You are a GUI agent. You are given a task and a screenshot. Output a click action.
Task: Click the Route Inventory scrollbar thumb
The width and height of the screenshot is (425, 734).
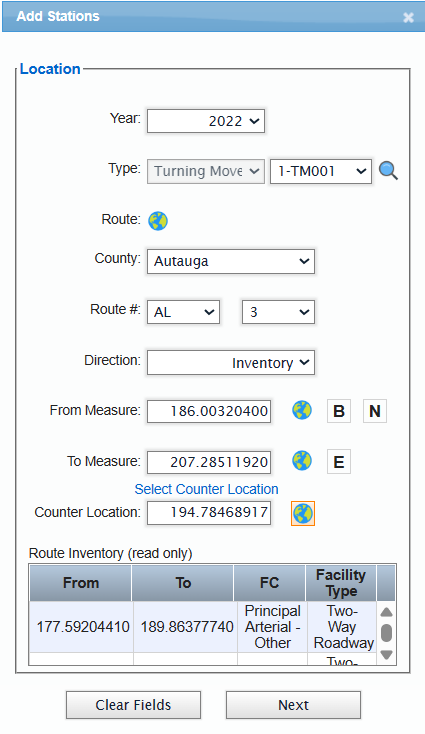[x=386, y=633]
